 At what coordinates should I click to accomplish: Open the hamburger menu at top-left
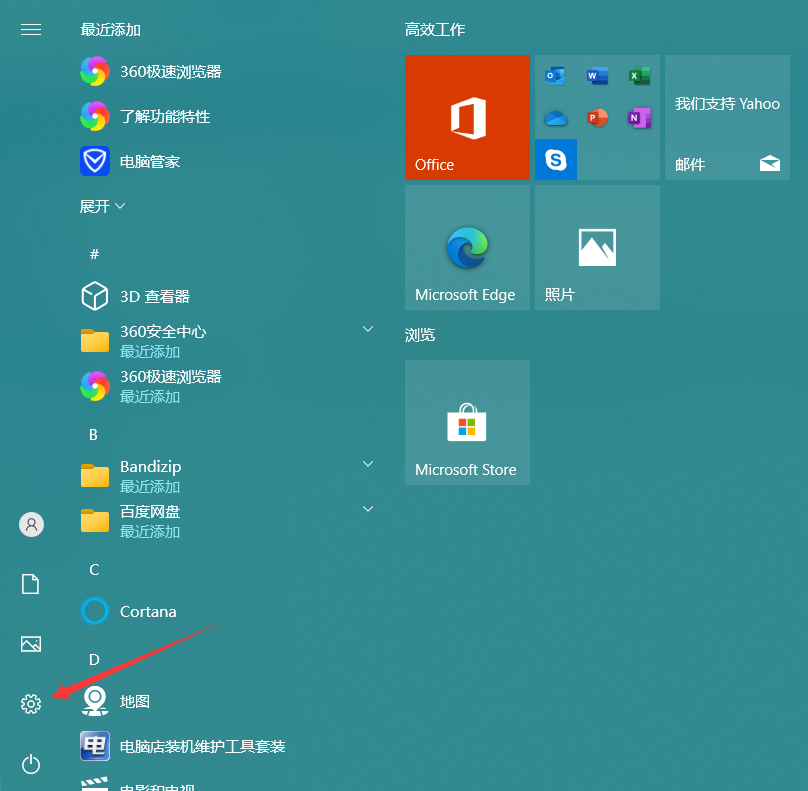31,30
